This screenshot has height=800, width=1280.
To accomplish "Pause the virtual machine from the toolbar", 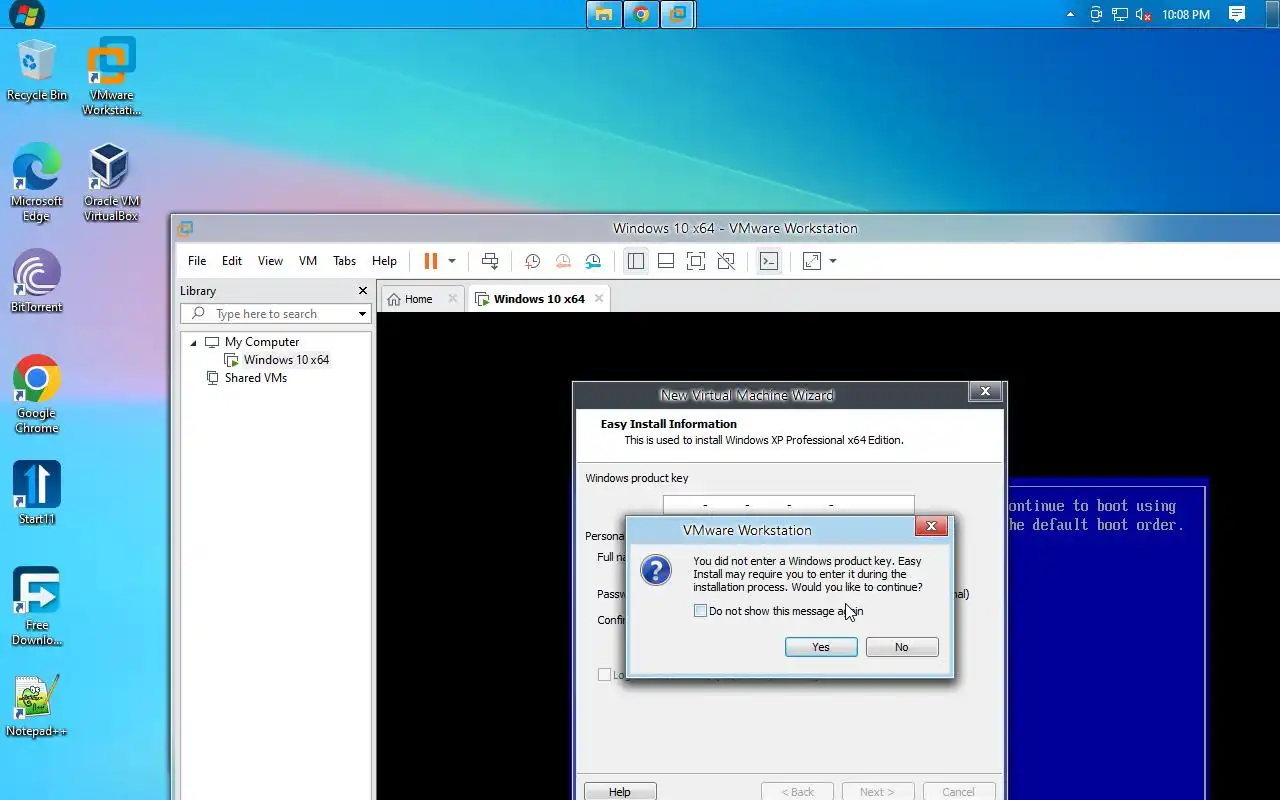I will coord(431,261).
